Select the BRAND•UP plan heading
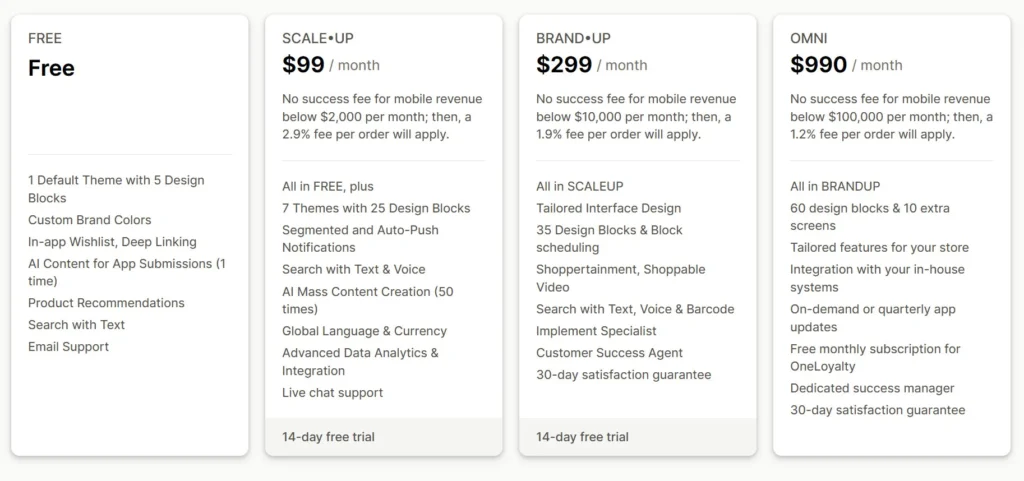The height and width of the screenshot is (481, 1024). tap(573, 38)
